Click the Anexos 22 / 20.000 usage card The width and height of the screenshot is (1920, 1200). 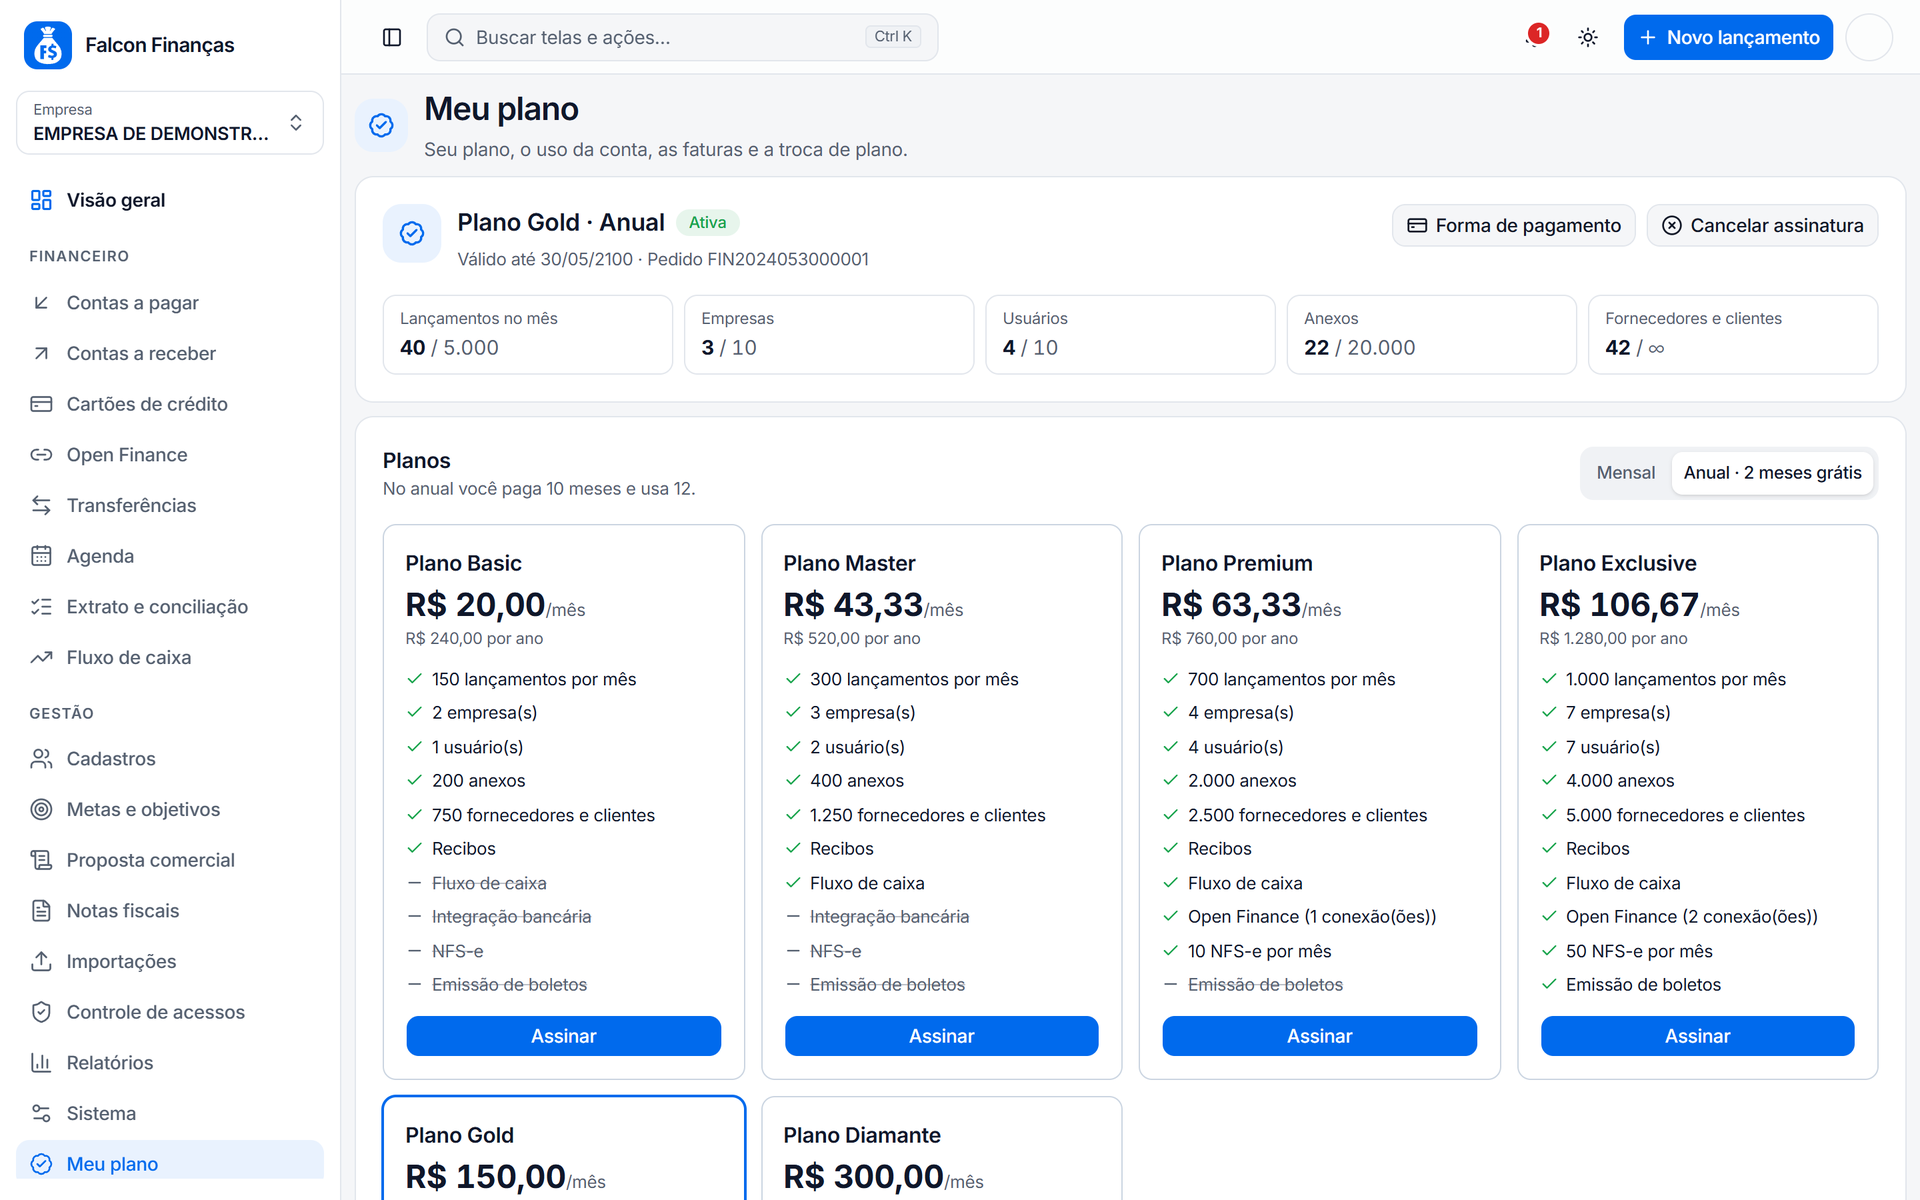[x=1431, y=334]
